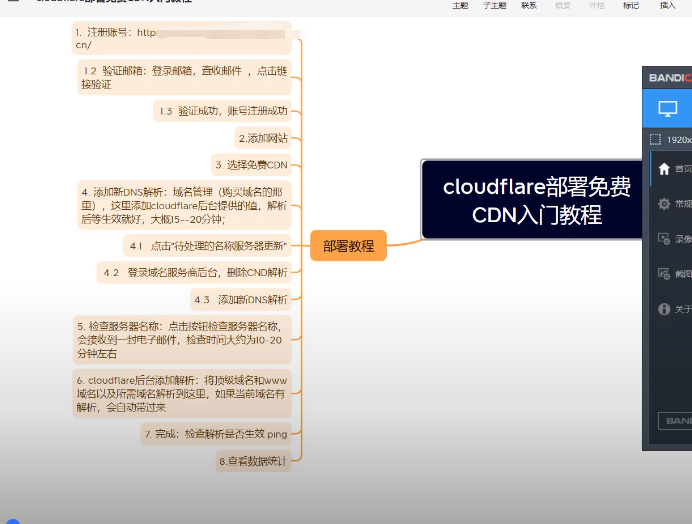Open the Bandicam 截图 image settings tab
The height and width of the screenshot is (524, 692).
[x=674, y=274]
